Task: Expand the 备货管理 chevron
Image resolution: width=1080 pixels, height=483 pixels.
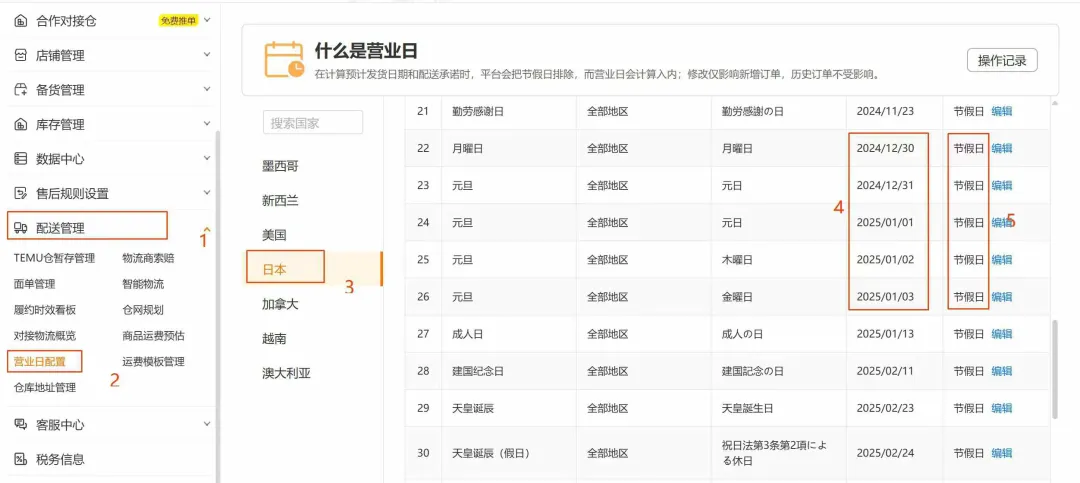Action: (207, 89)
